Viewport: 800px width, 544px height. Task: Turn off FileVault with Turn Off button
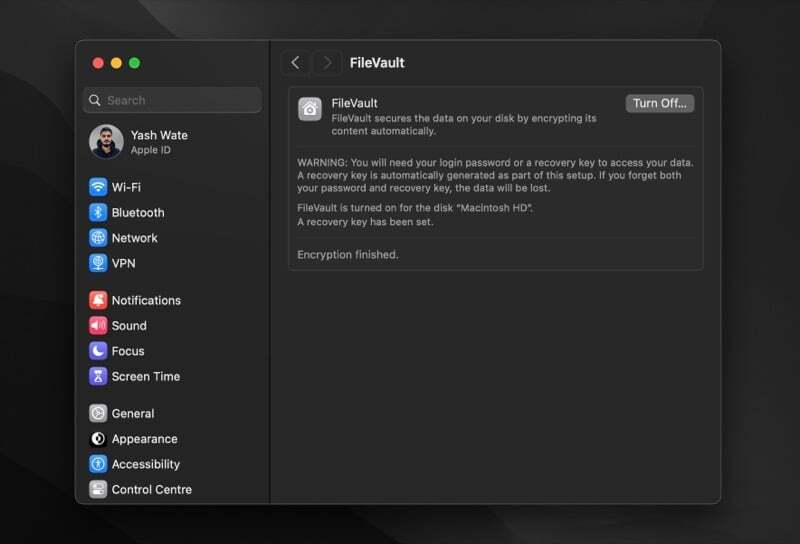coord(660,104)
